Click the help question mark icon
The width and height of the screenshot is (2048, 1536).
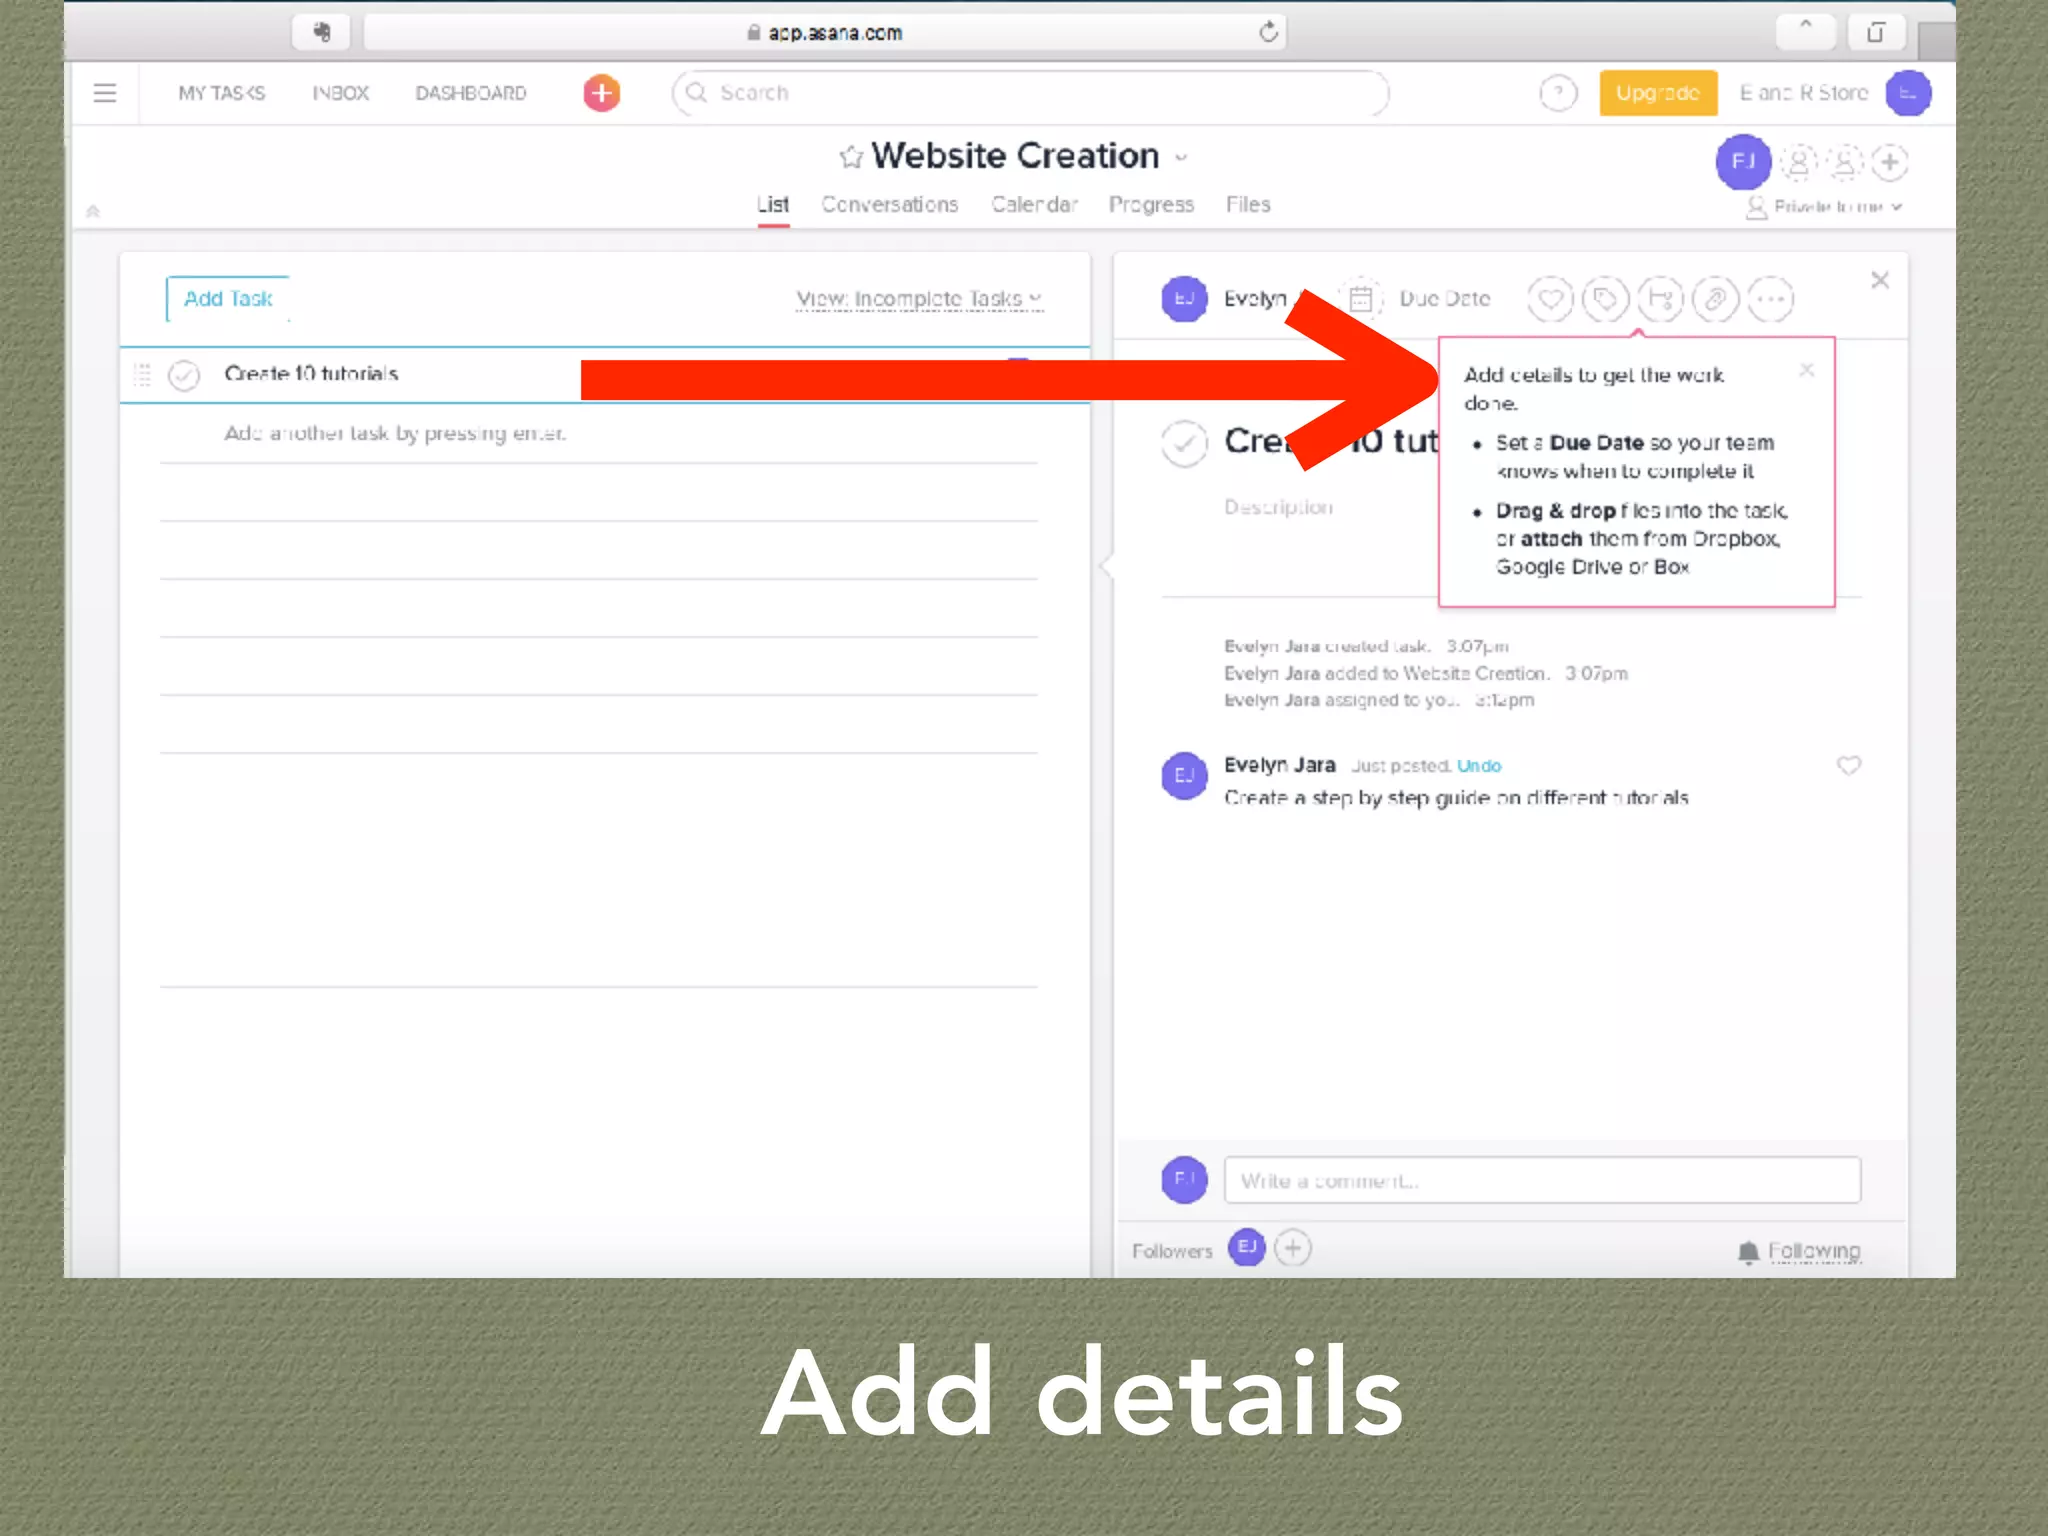(1557, 93)
